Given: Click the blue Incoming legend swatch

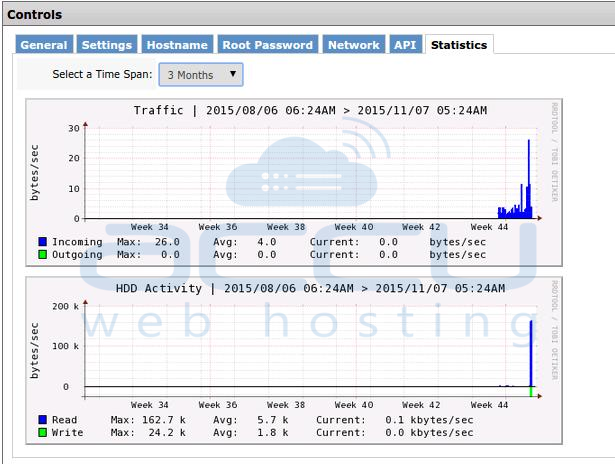Looking at the screenshot, I should (42, 241).
